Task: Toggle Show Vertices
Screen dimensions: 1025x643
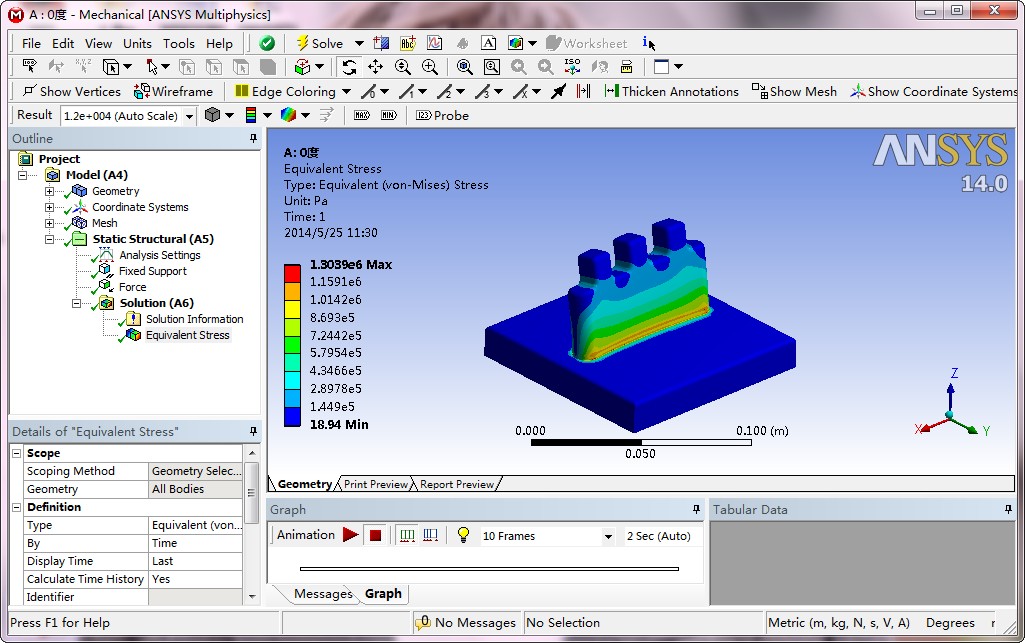Action: coord(72,91)
